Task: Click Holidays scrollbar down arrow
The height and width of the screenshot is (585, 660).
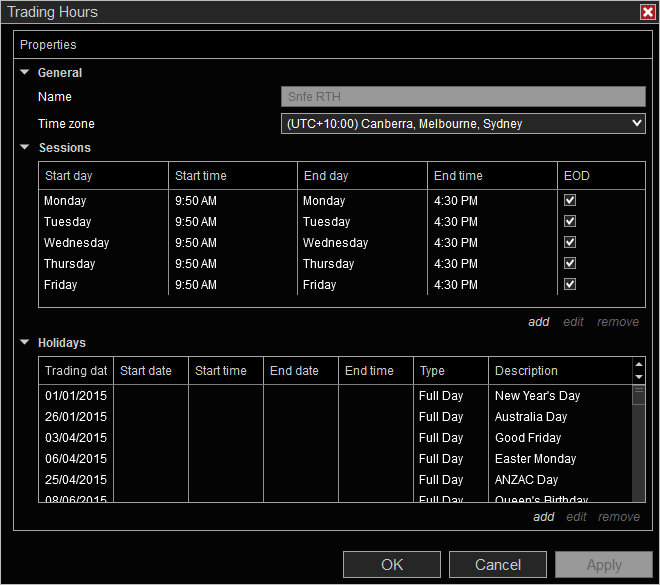Action: click(639, 377)
